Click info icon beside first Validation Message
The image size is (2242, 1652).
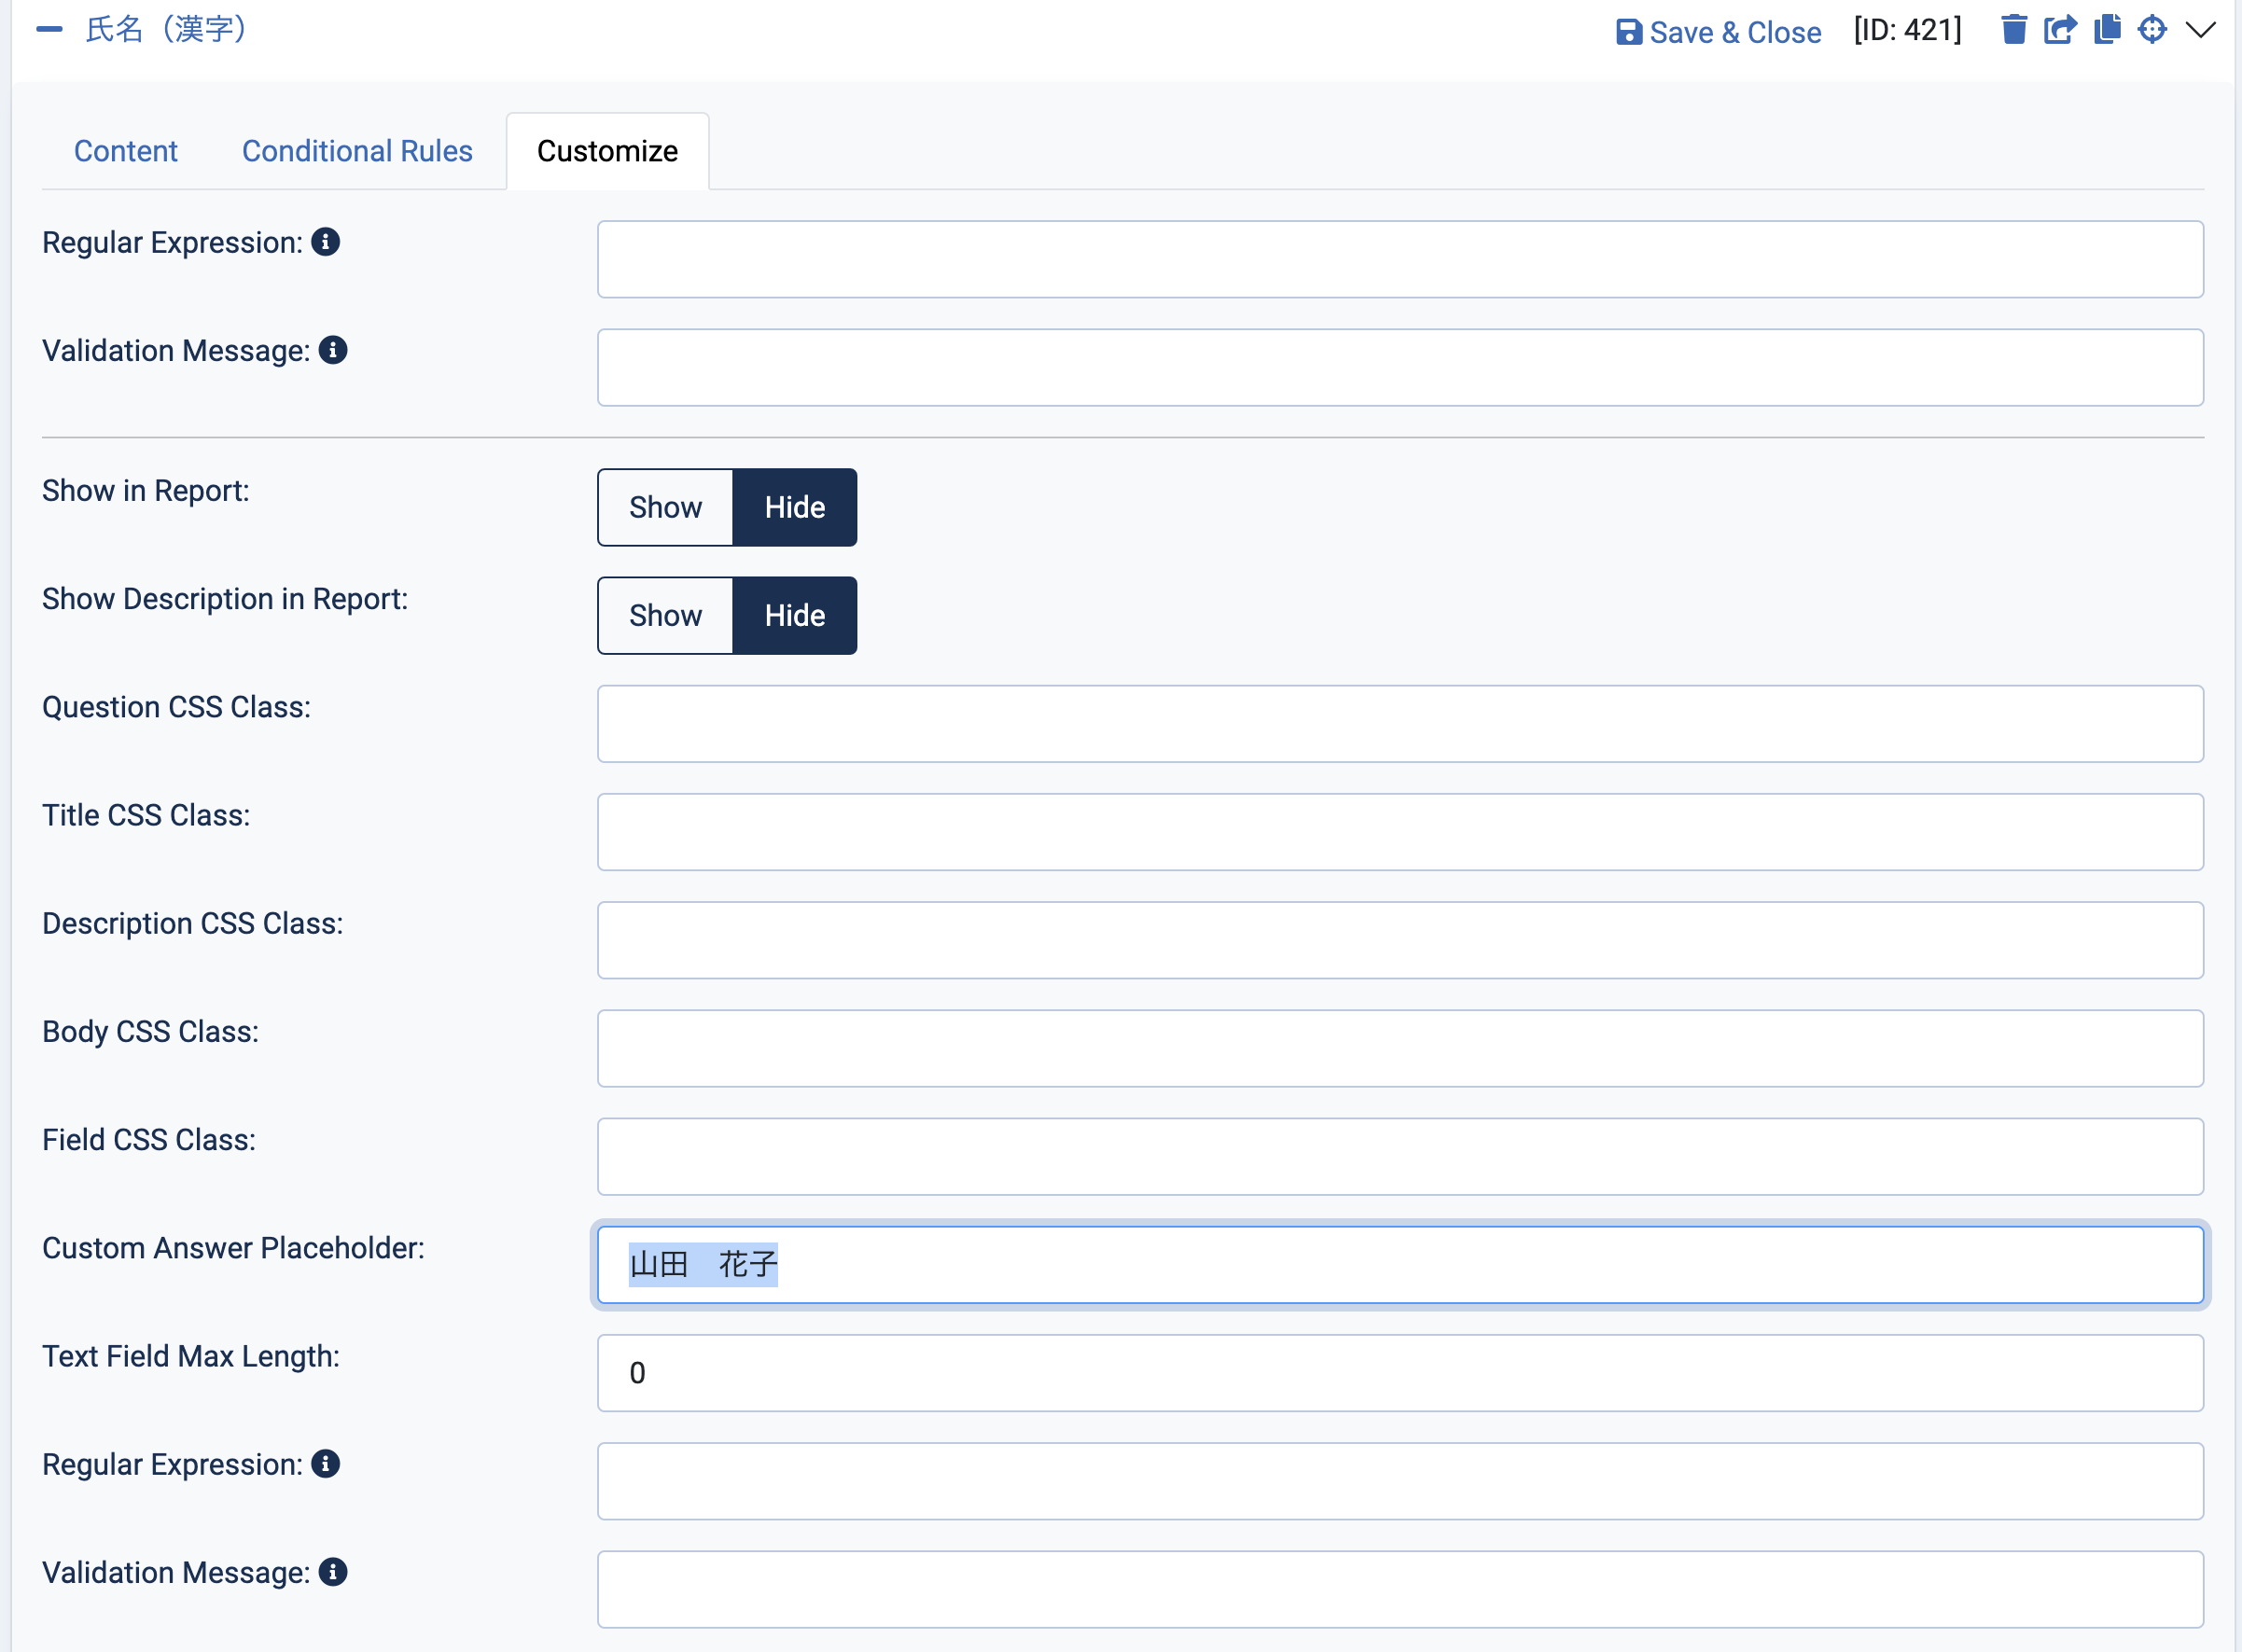click(333, 350)
